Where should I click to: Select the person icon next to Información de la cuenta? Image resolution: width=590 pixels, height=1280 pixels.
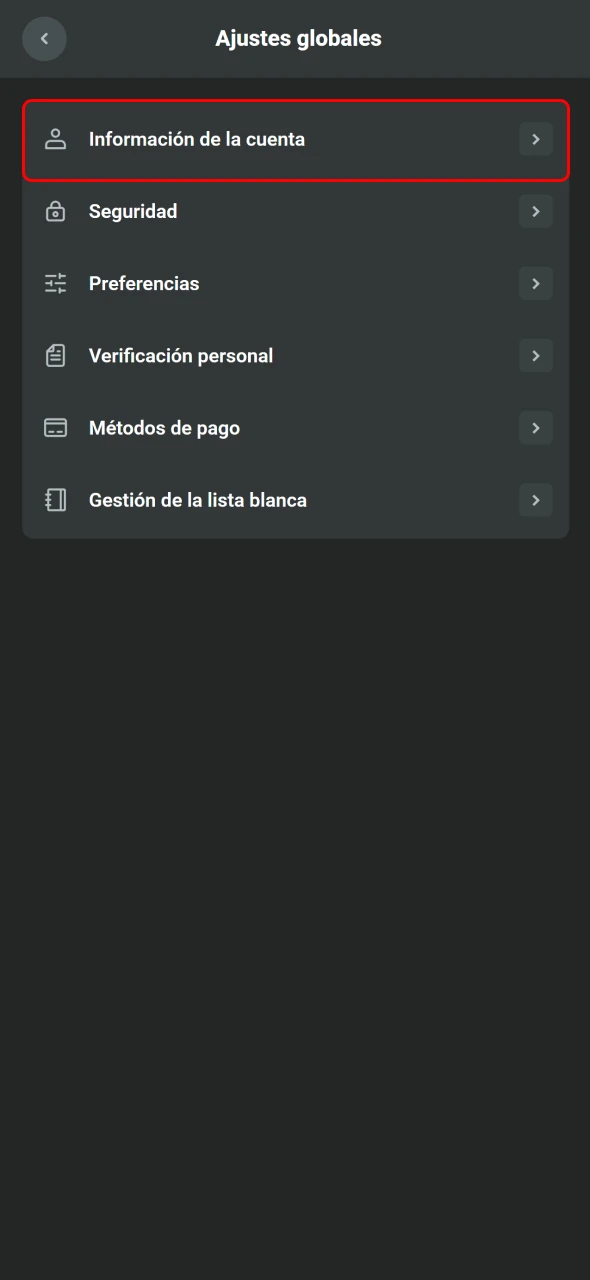point(55,139)
